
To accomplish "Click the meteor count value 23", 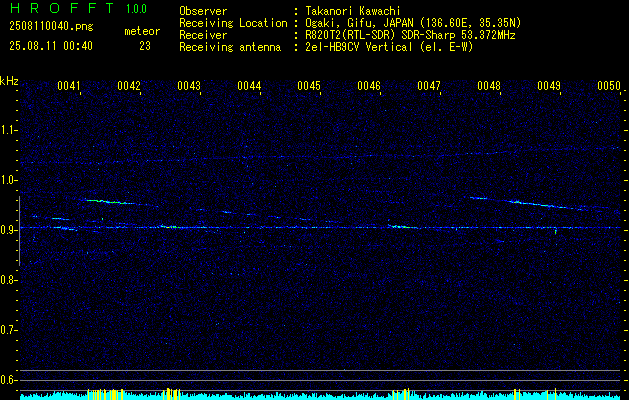I will point(145,46).
